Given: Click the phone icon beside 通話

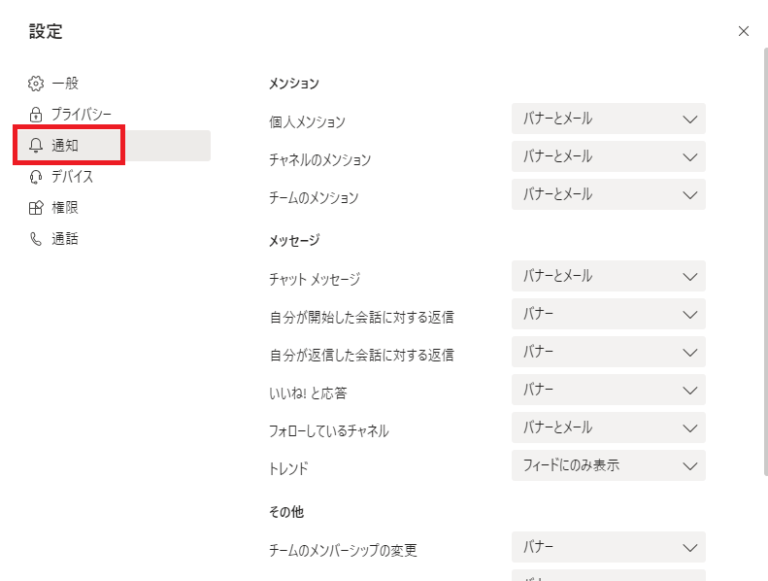Looking at the screenshot, I should [x=36, y=239].
